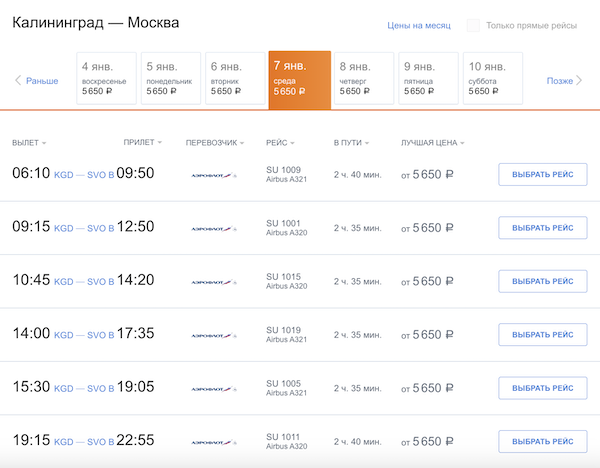600x468 pixels.
Task: Sort by ПРИЛЕТ arrival column
Action: (142, 143)
